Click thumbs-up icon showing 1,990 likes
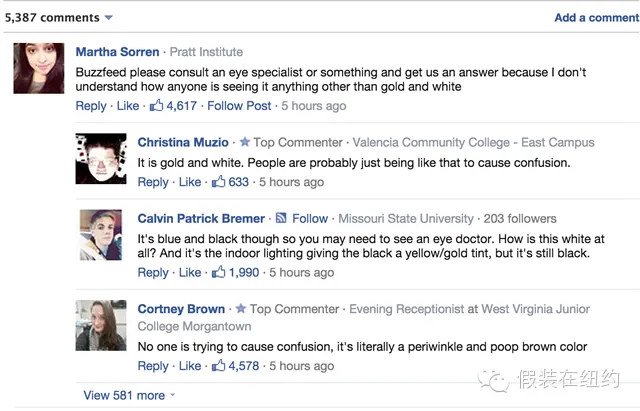The width and height of the screenshot is (640, 411). (218, 272)
